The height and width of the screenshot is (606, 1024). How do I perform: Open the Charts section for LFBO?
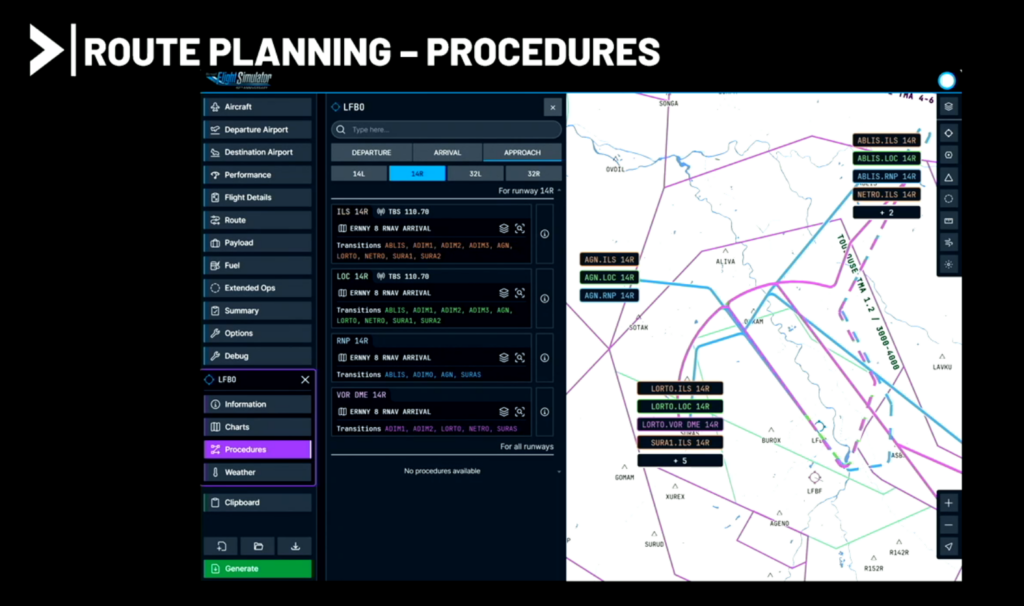(x=257, y=427)
